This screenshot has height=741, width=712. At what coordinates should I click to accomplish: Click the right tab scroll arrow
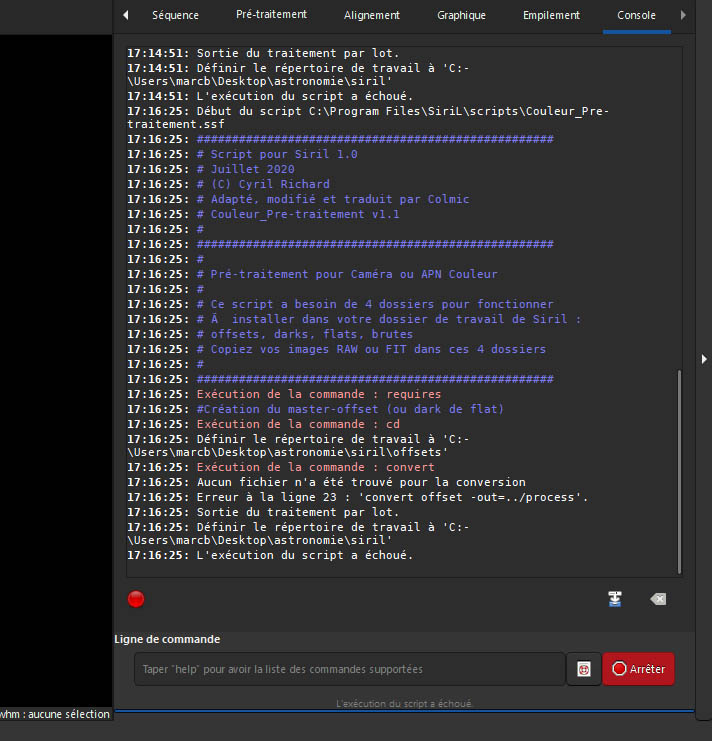(x=683, y=15)
